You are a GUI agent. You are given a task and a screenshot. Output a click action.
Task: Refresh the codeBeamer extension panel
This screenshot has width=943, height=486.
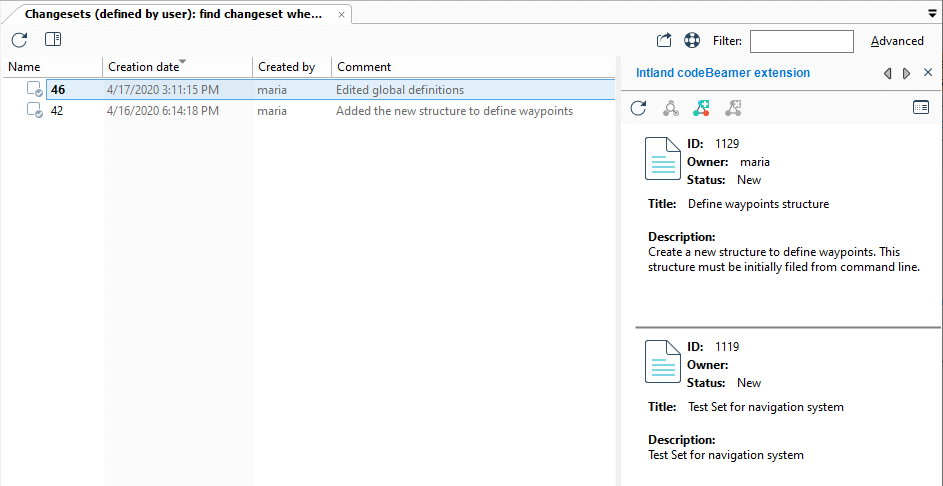click(638, 108)
